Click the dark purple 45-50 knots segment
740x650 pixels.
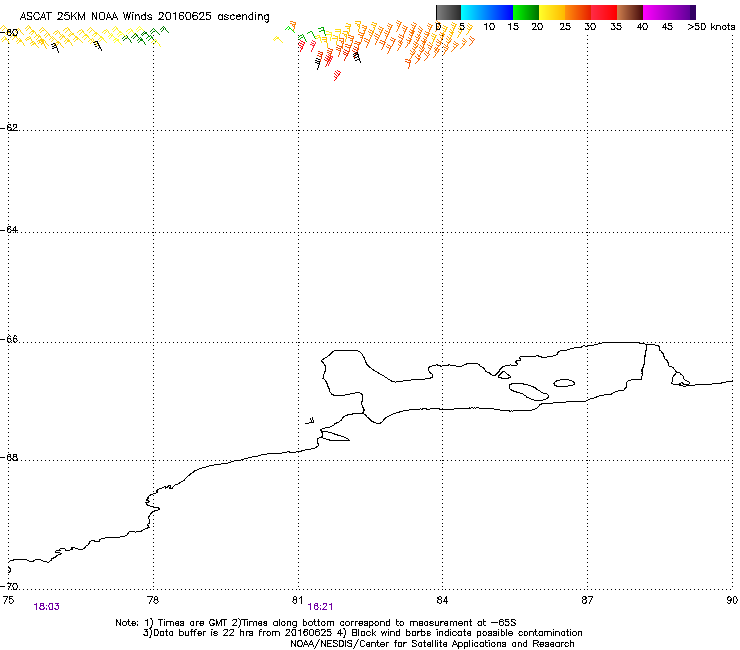coord(682,12)
